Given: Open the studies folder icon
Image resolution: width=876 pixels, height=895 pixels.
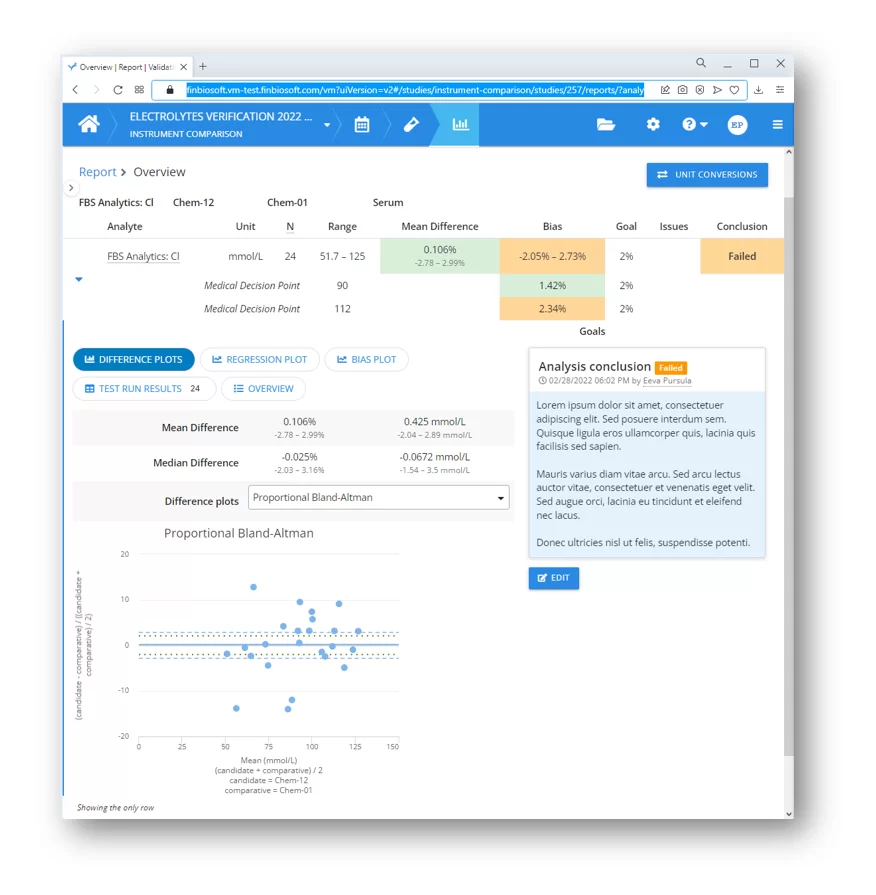Looking at the screenshot, I should (x=606, y=125).
